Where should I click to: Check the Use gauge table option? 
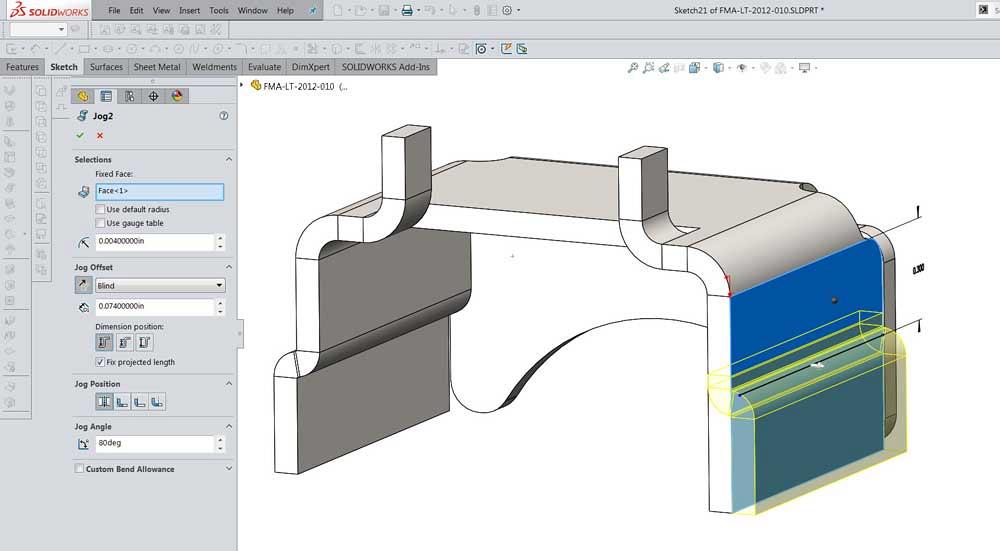(100, 223)
